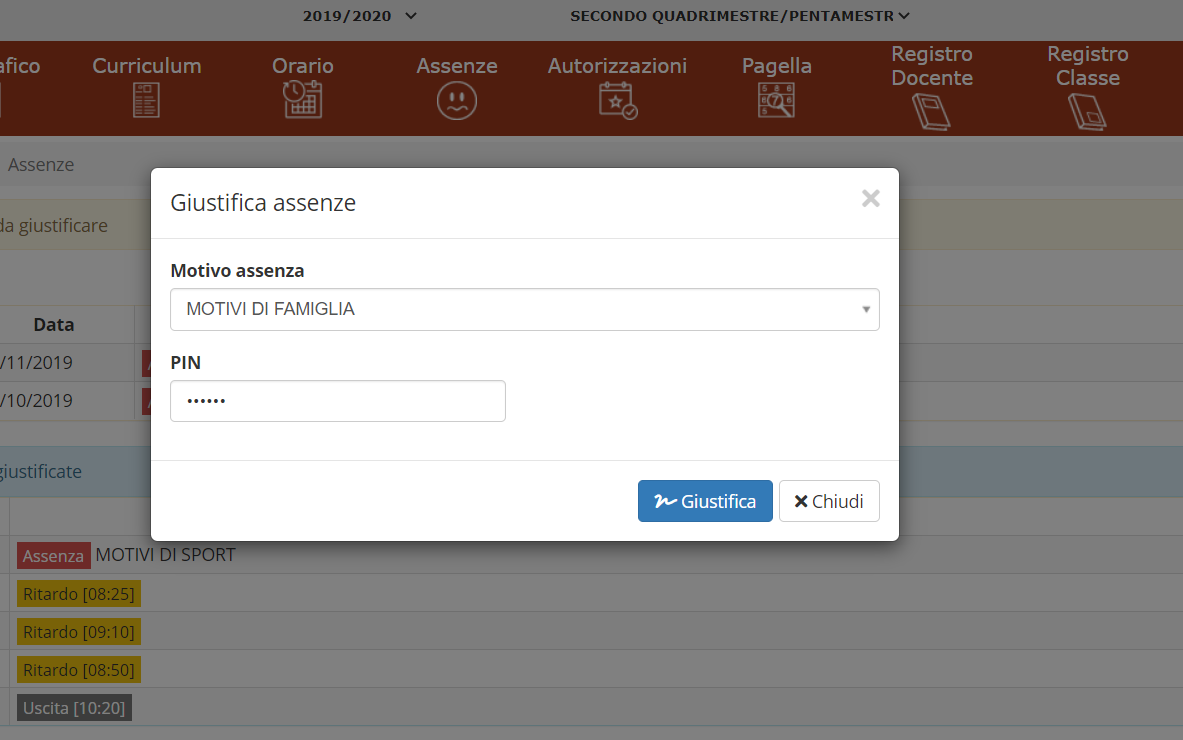The width and height of the screenshot is (1183, 740).
Task: Open the Assenze sad face icon
Action: click(456, 101)
